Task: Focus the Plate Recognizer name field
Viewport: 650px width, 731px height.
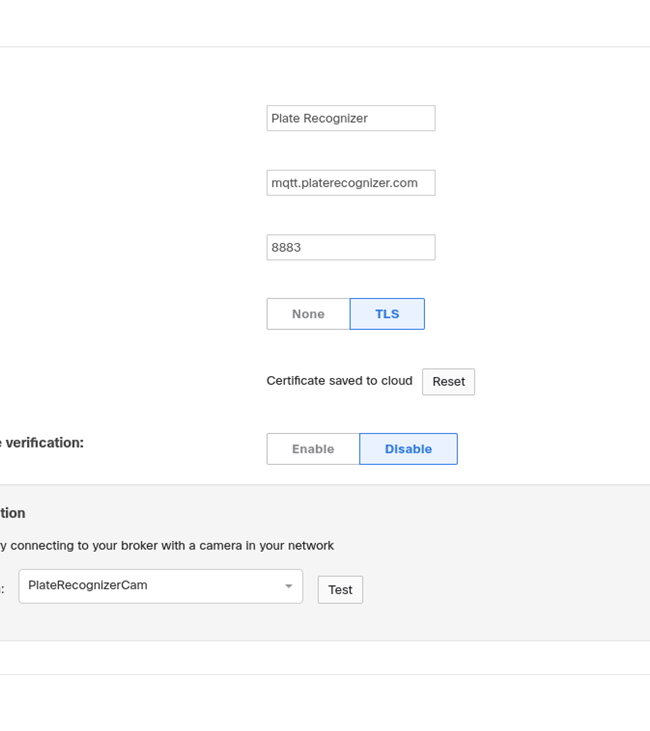Action: pos(351,118)
